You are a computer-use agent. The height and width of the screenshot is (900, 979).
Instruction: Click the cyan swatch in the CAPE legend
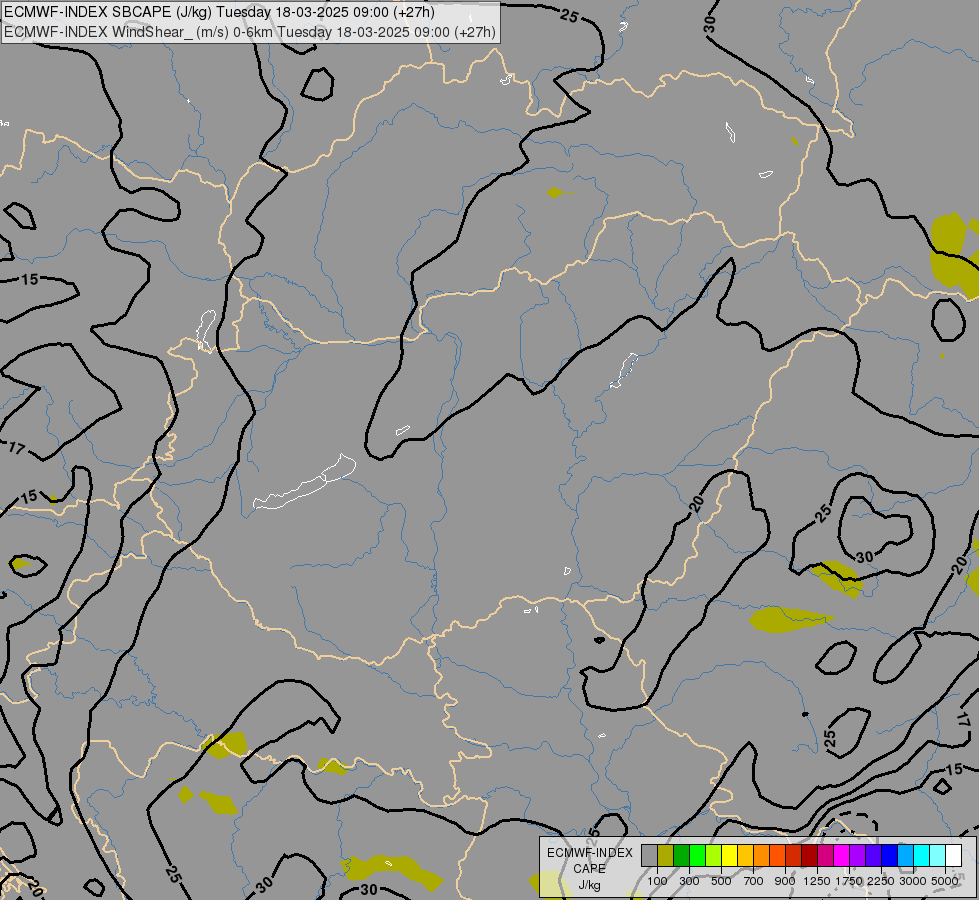pos(921,856)
